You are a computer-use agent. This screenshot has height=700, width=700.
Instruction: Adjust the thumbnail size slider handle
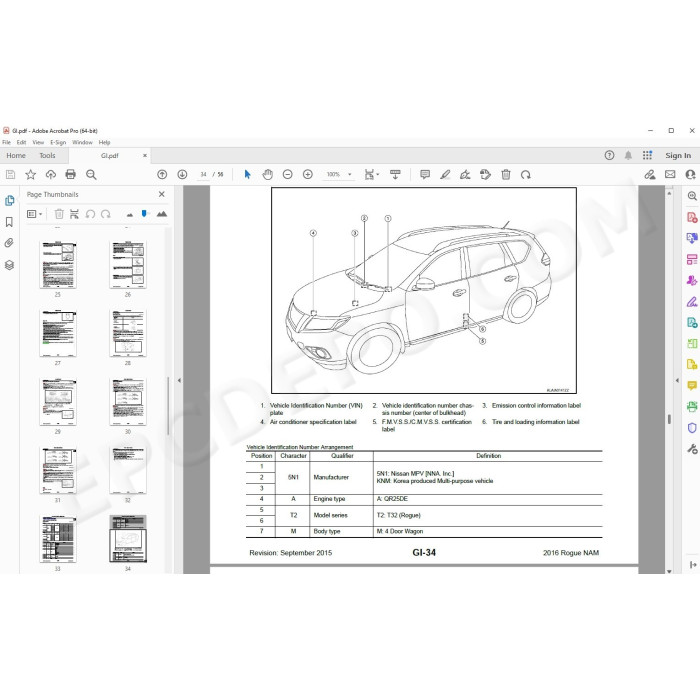click(x=144, y=214)
